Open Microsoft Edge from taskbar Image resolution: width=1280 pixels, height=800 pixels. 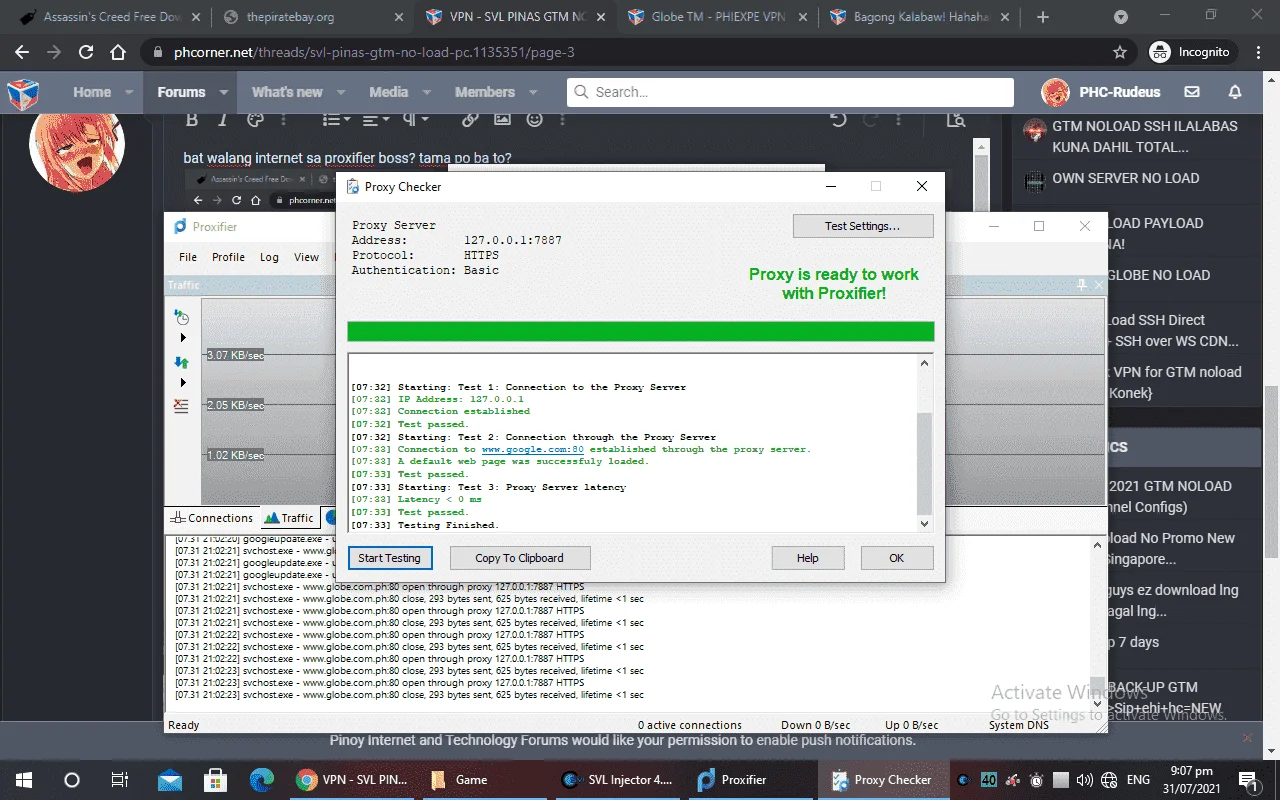(261, 780)
